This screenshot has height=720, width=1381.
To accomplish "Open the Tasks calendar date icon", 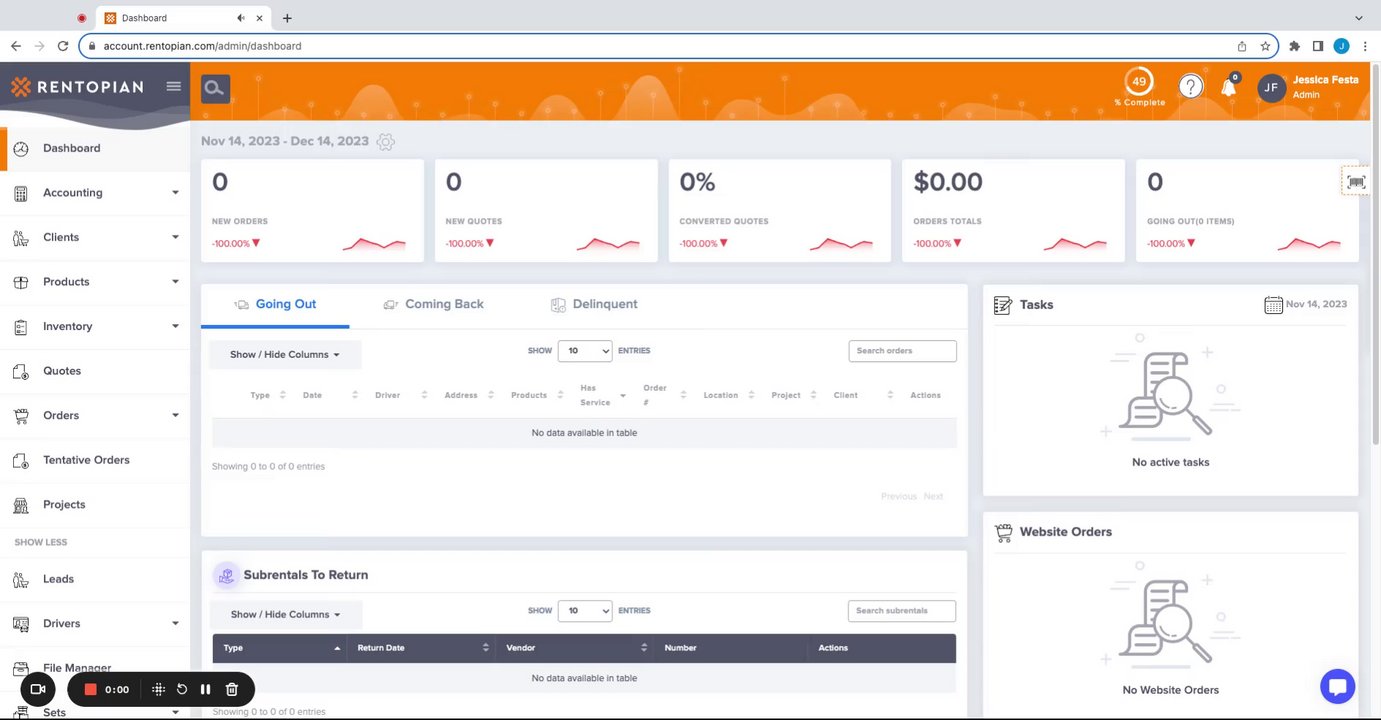I will coord(1273,305).
